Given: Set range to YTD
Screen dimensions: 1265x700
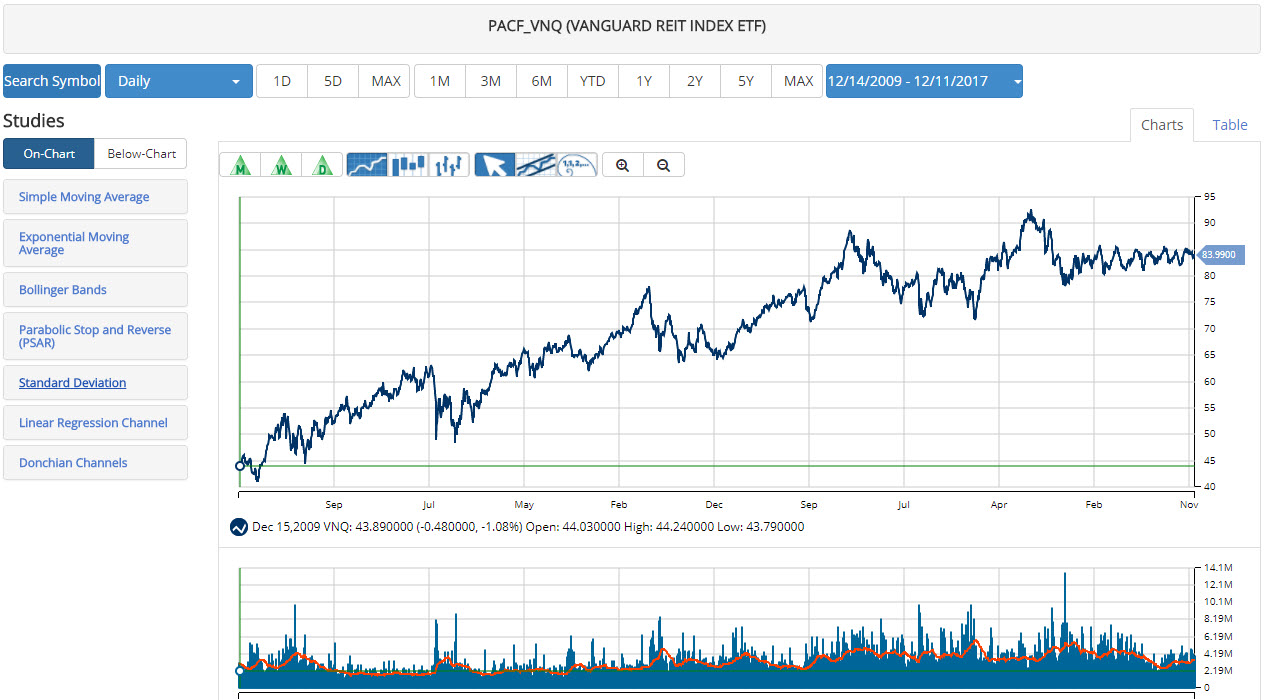Looking at the screenshot, I should click(593, 81).
